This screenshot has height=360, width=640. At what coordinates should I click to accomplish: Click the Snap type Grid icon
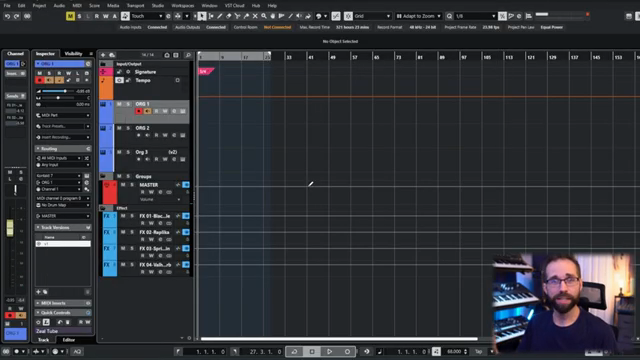coord(348,16)
